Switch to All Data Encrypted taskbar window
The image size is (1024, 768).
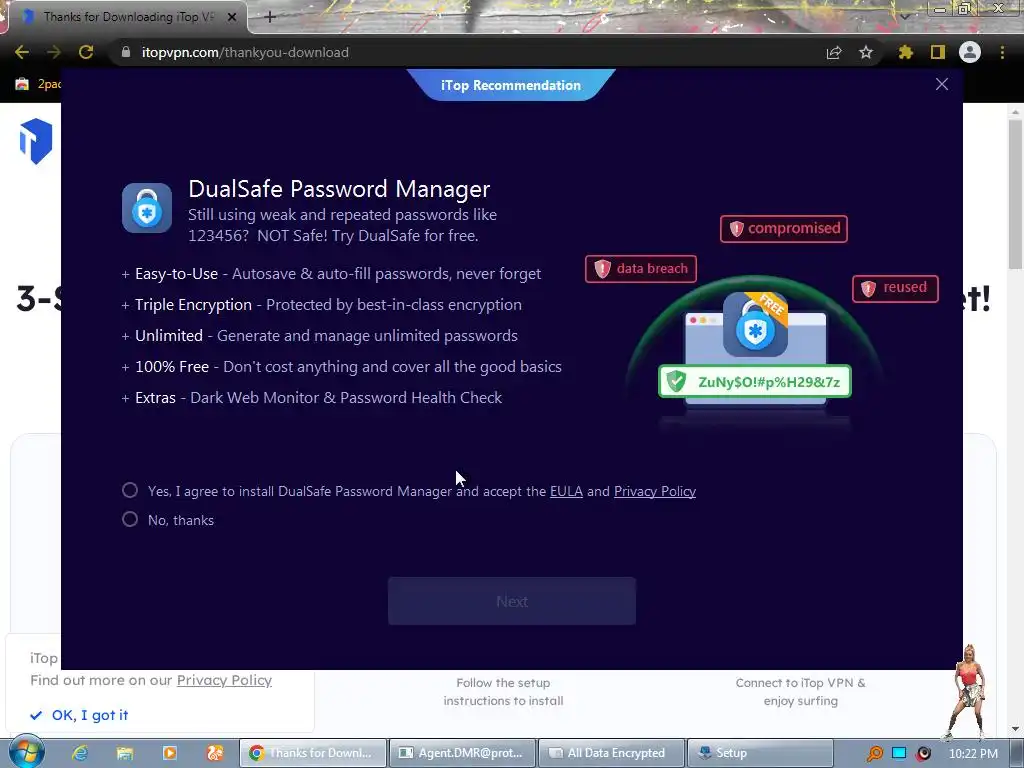(x=611, y=753)
